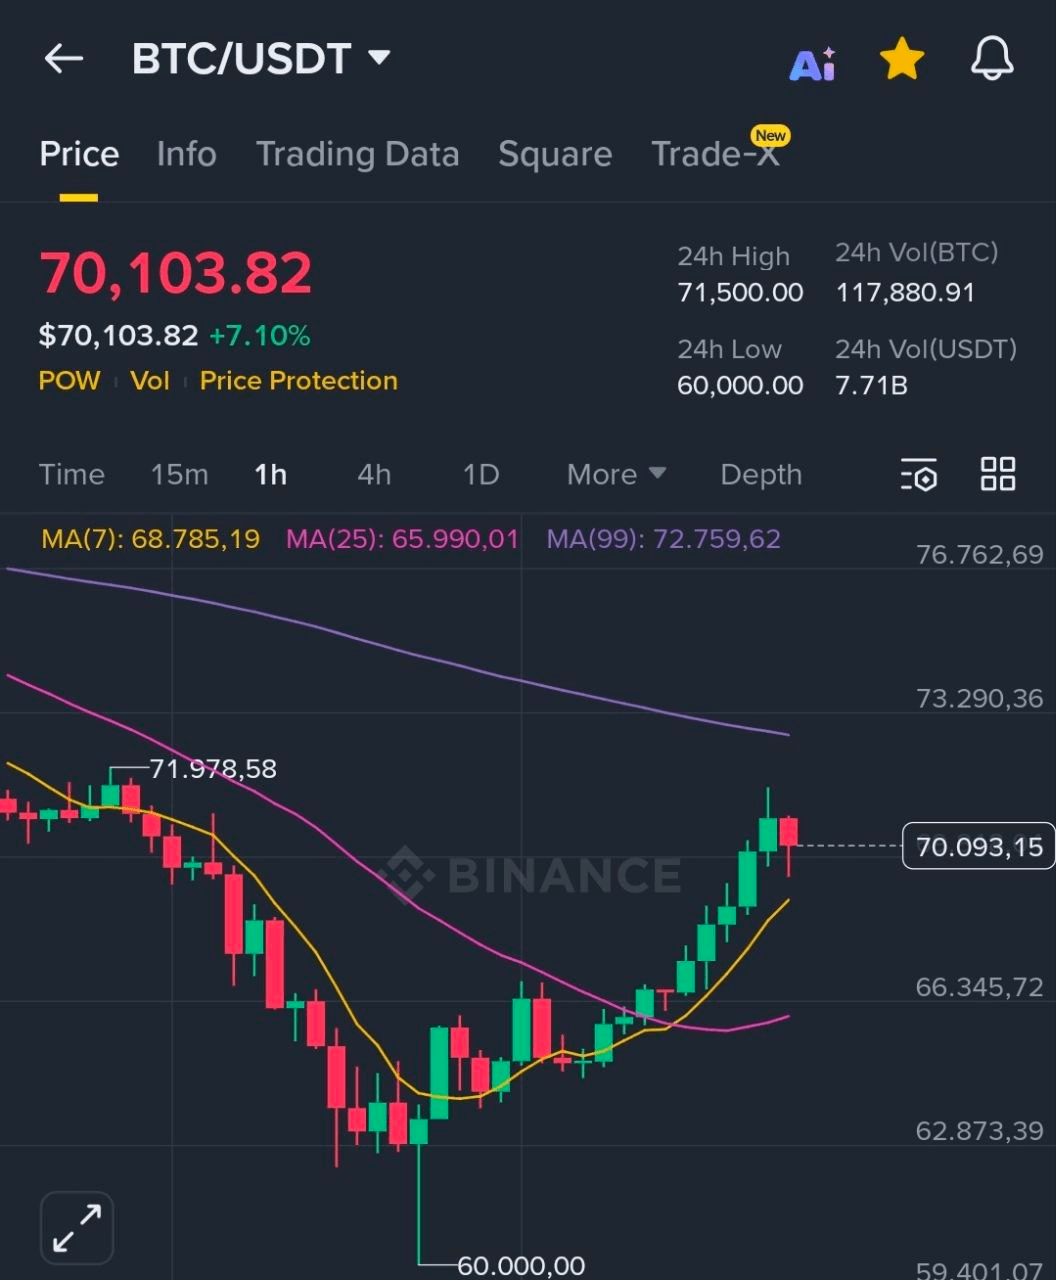Open chart settings icon

click(x=918, y=475)
